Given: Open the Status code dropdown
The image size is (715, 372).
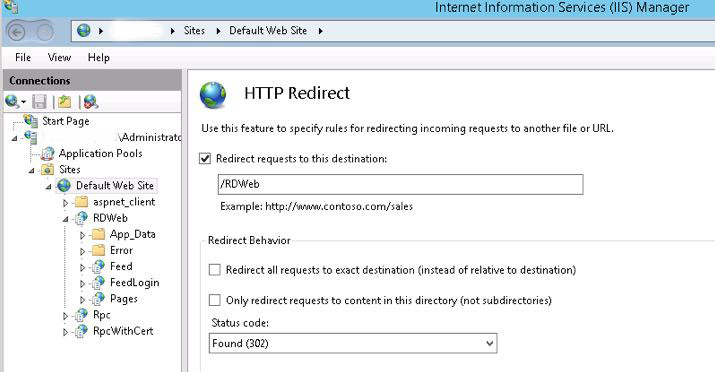Looking at the screenshot, I should (353, 343).
